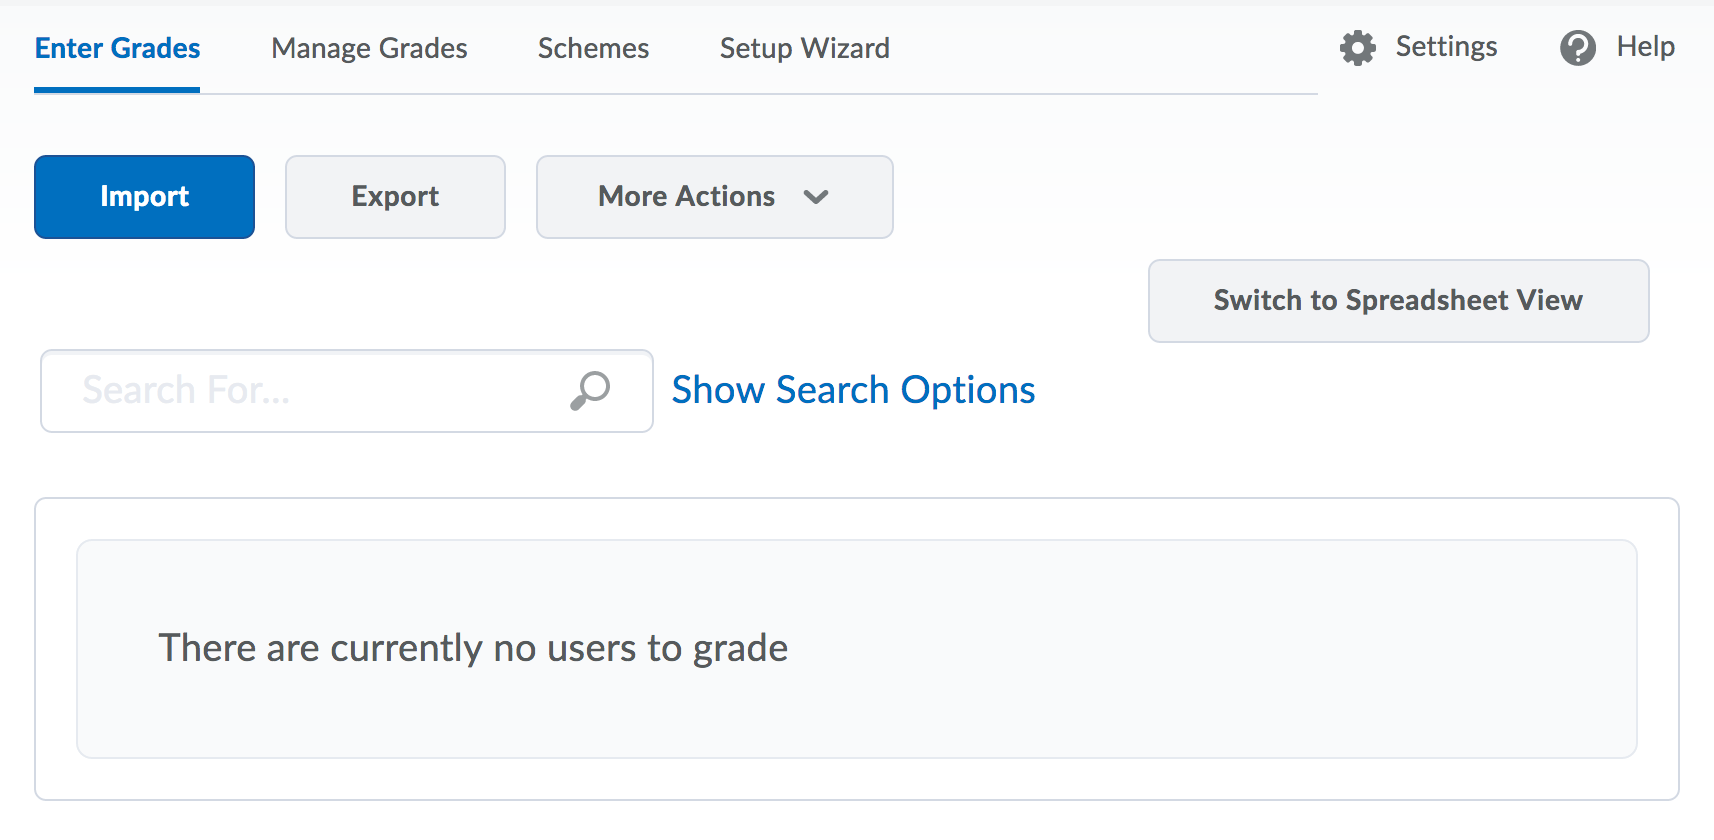Click the More Actions chevron arrow
Viewport: 1714px width, 840px height.
[816, 197]
